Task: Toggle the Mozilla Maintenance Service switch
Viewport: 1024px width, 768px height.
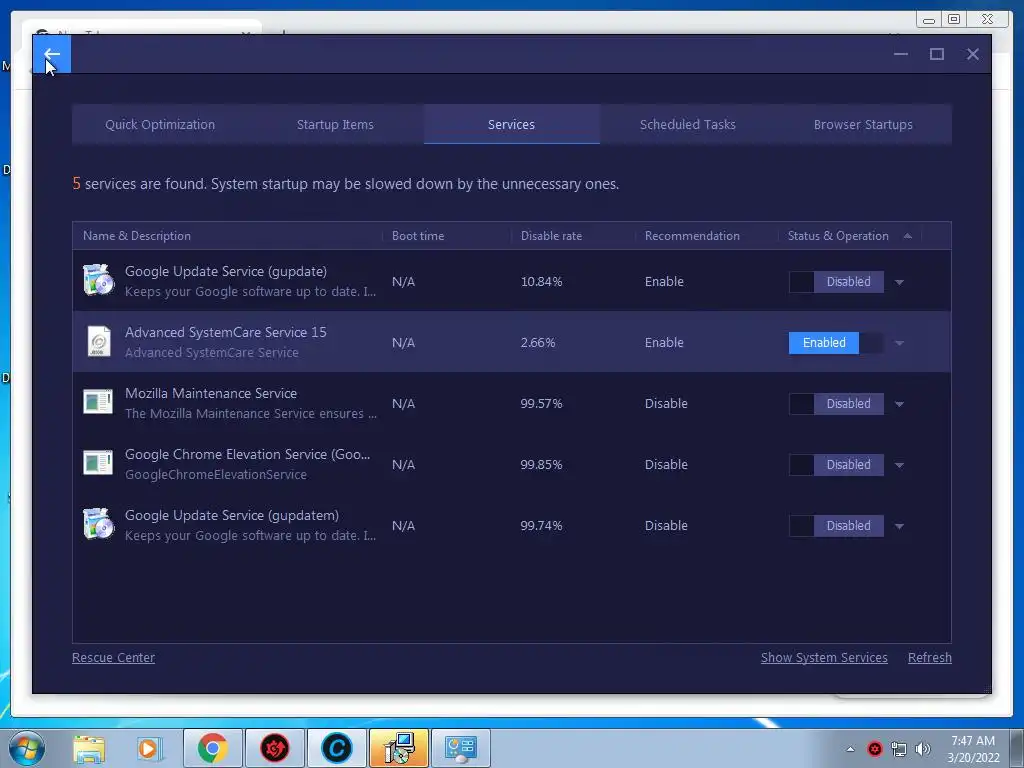Action: tap(836, 404)
